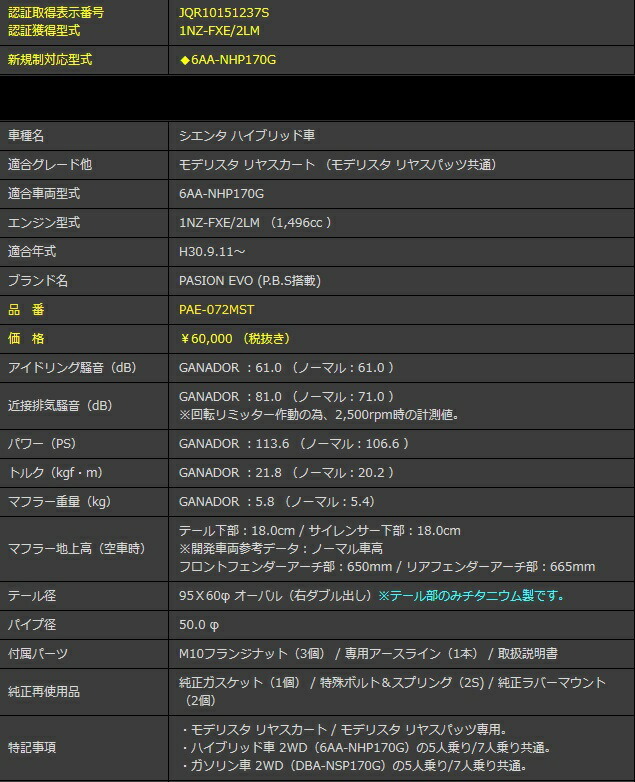Click the 開発車両参考データ note line
Screen dimensions: 635x782
click(281, 549)
